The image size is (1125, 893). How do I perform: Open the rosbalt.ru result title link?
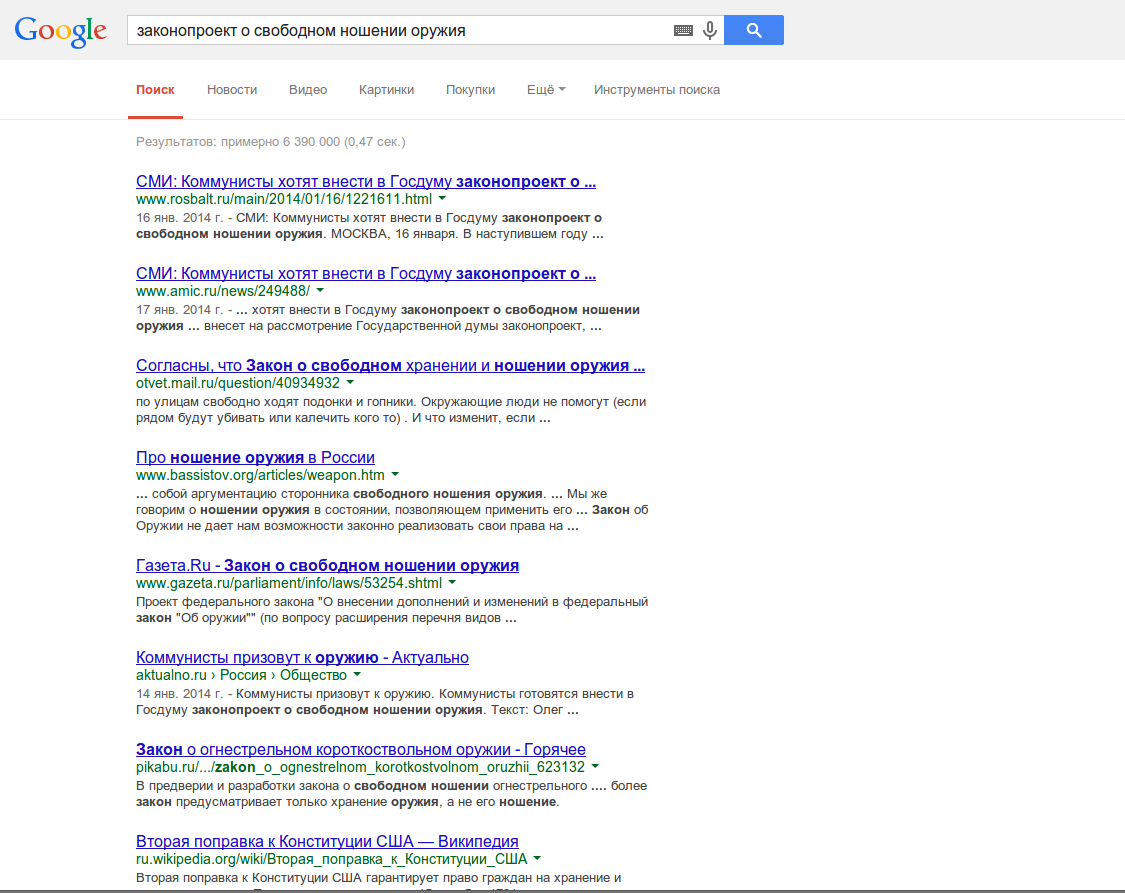click(366, 181)
